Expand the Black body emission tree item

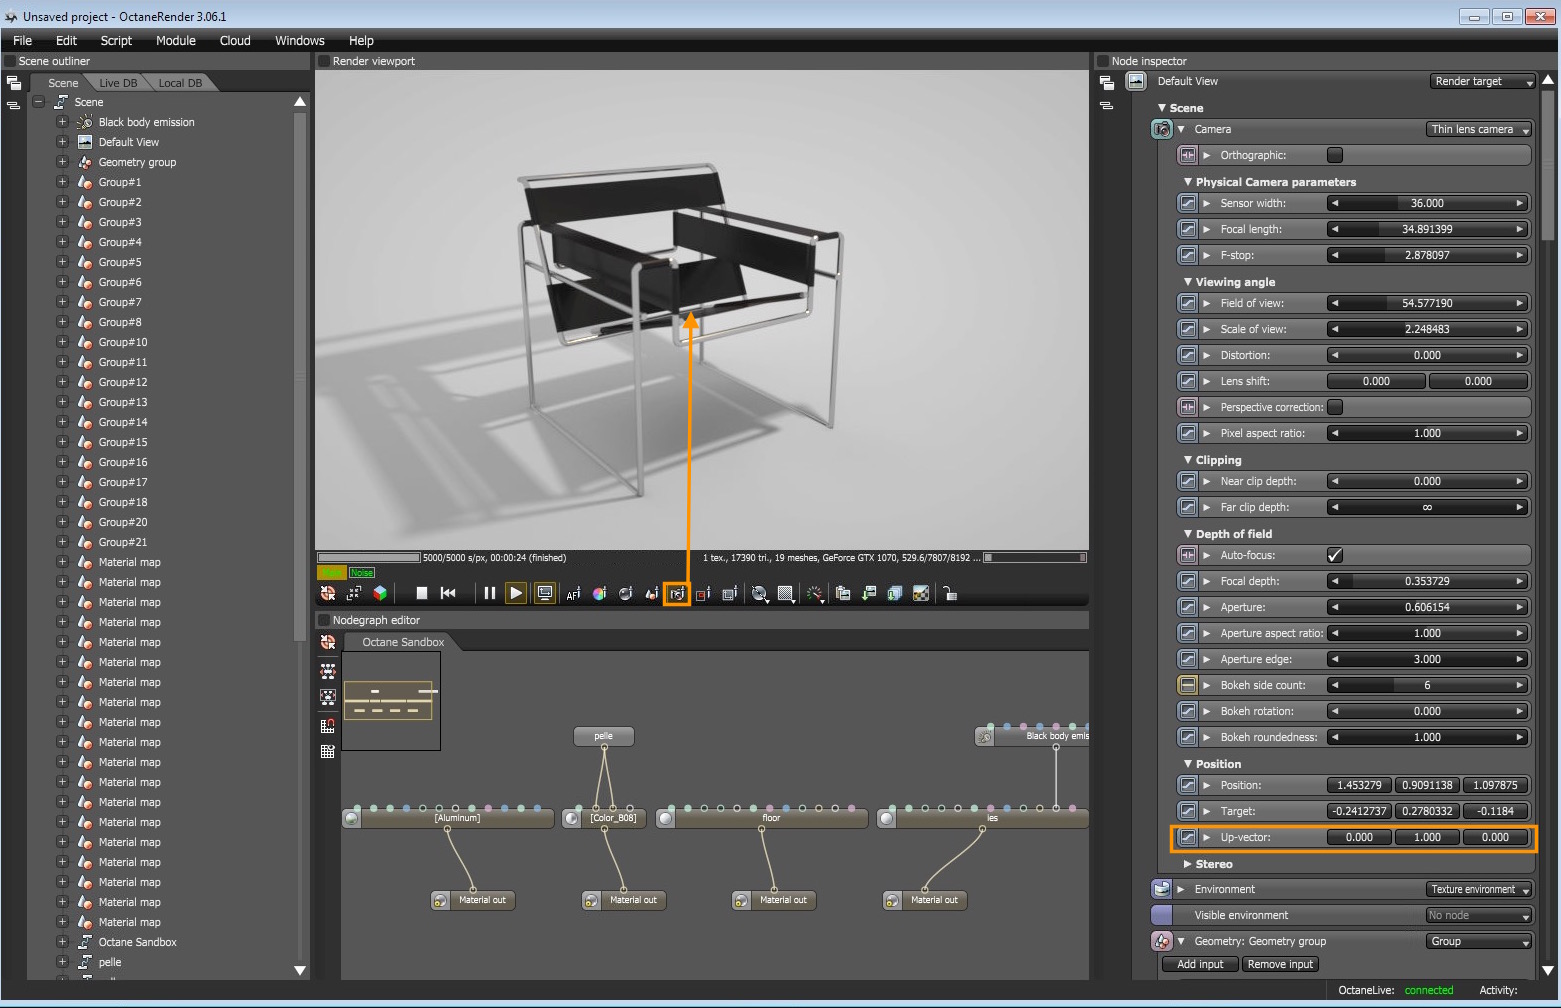pyautogui.click(x=62, y=122)
